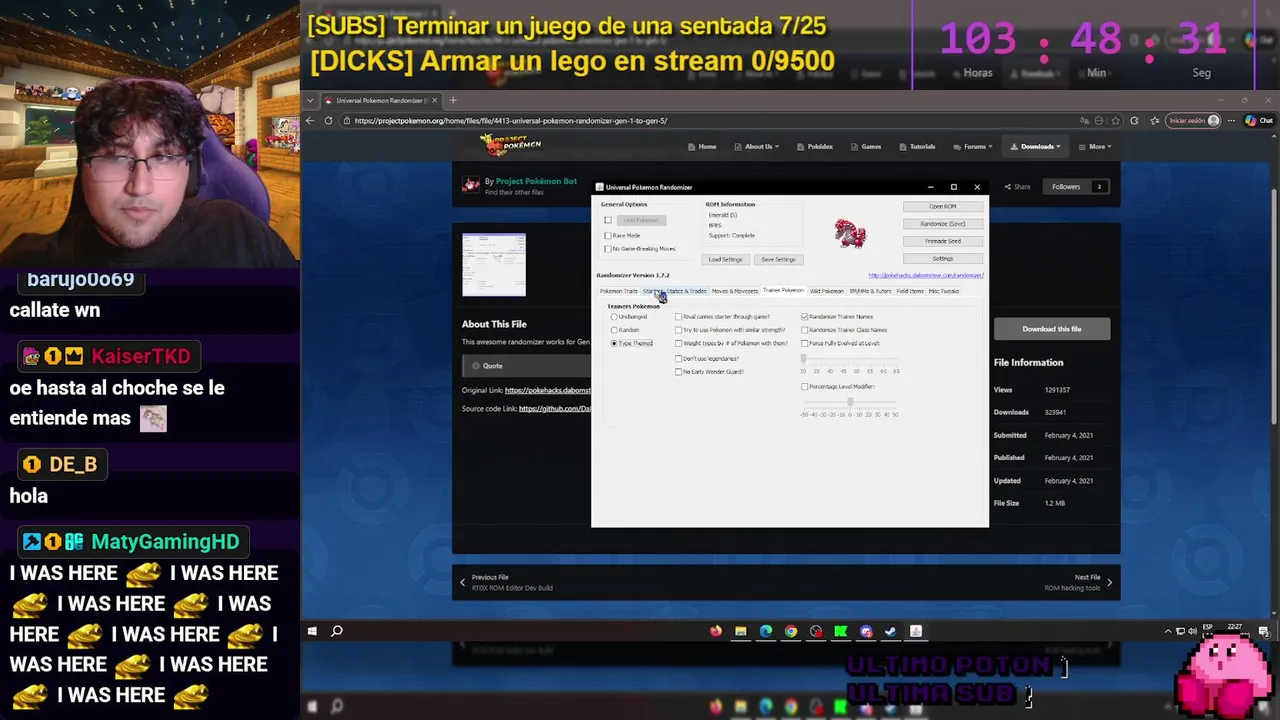Click the Open ROM button
1280x720 pixels.
(943, 206)
